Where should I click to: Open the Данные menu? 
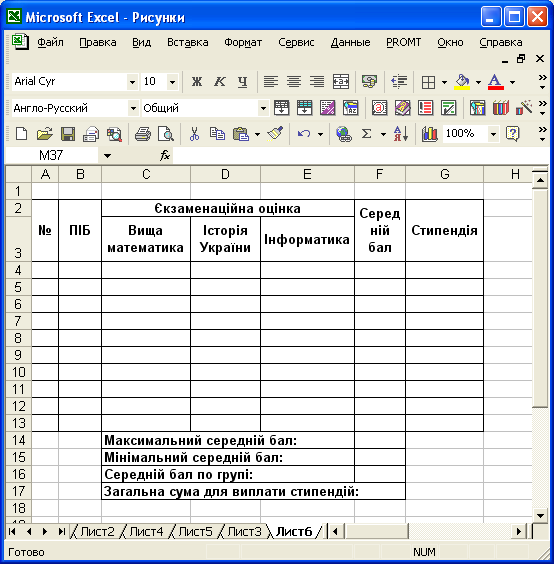click(x=350, y=42)
